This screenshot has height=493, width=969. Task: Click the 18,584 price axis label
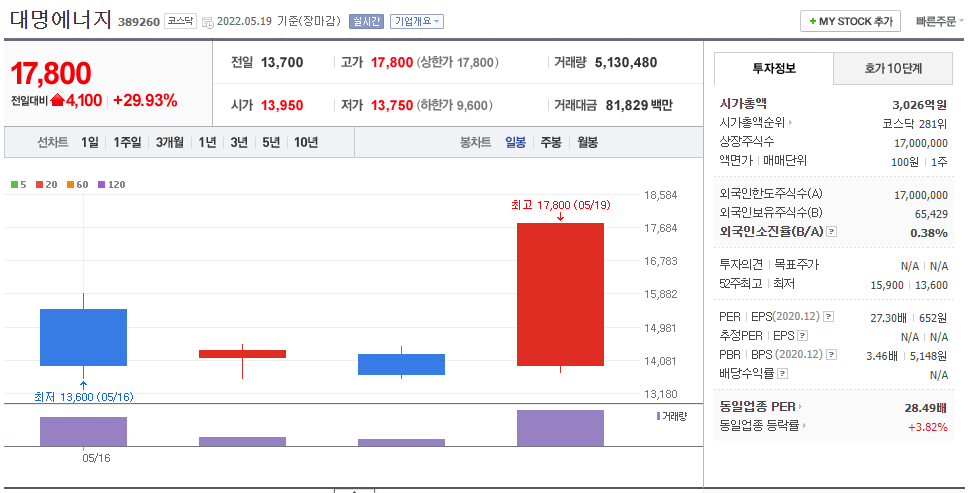[661, 195]
